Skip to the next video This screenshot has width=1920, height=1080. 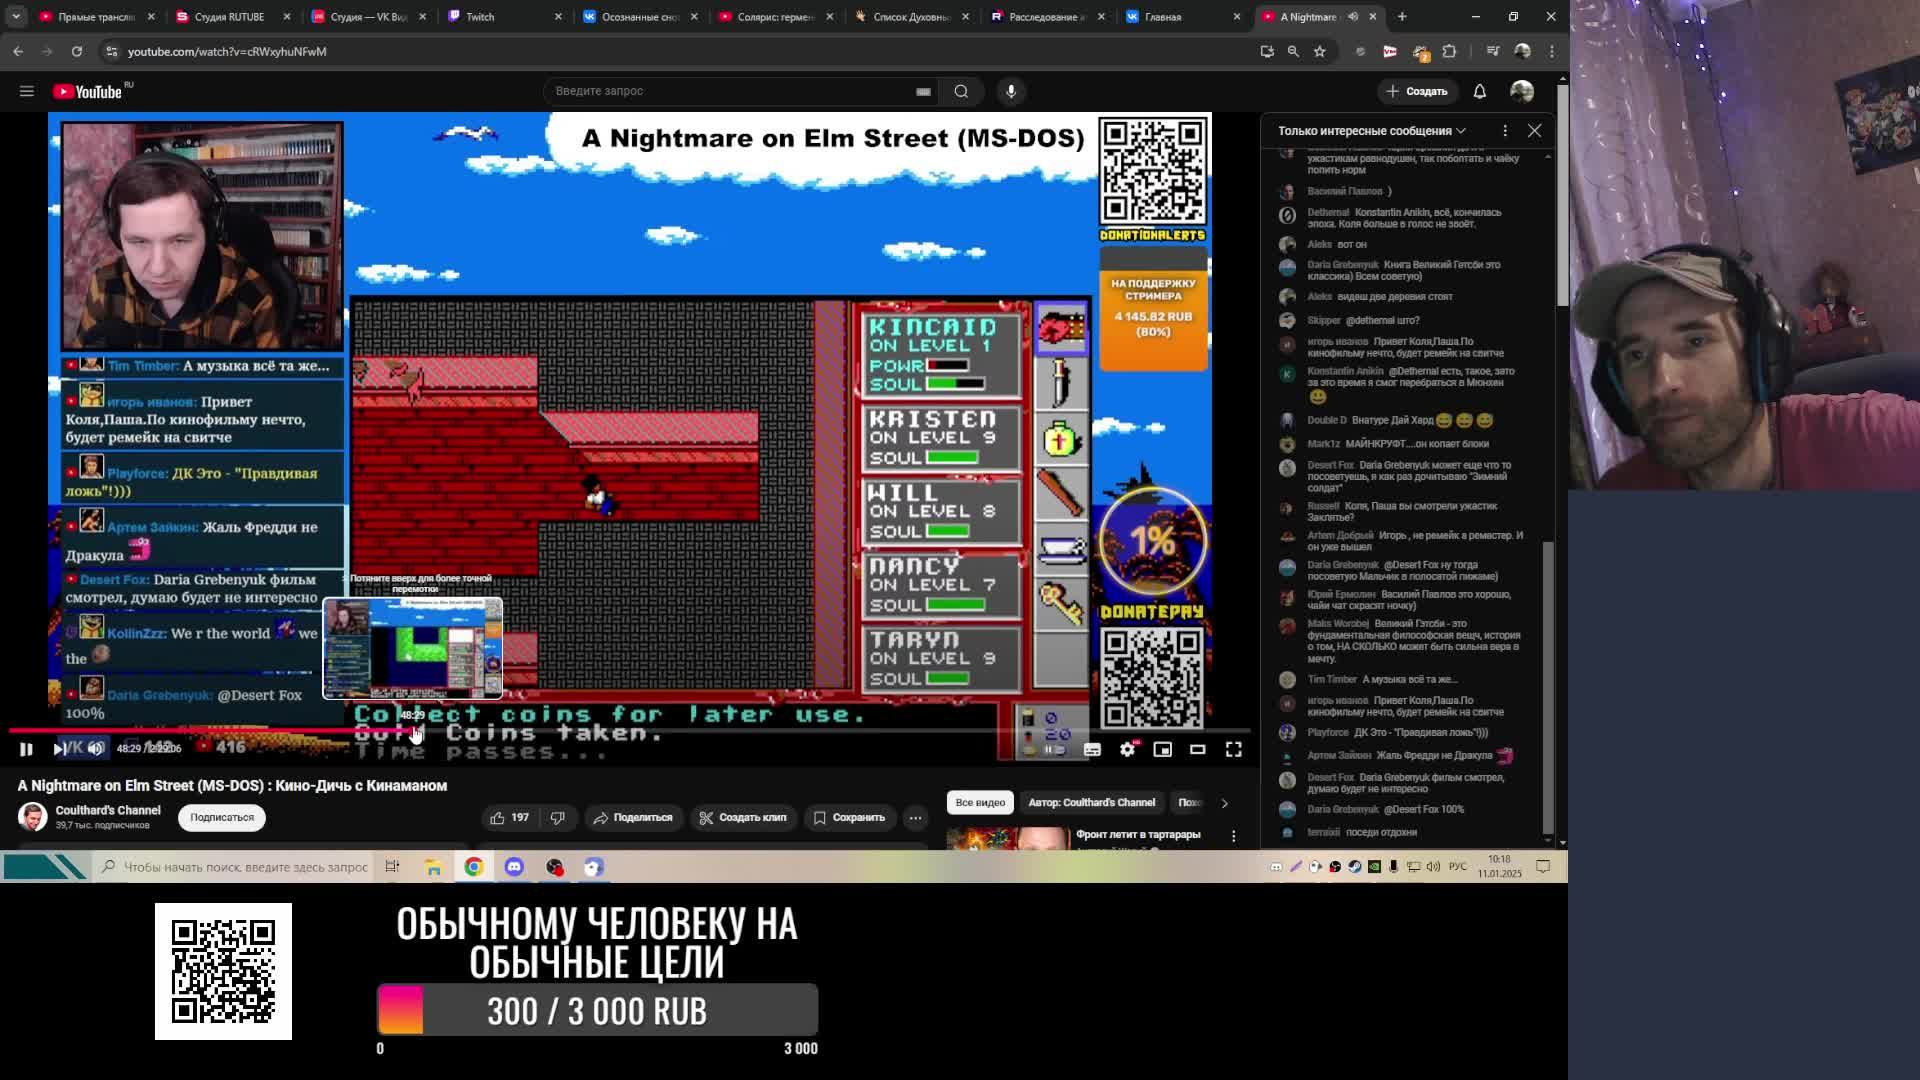coord(60,749)
